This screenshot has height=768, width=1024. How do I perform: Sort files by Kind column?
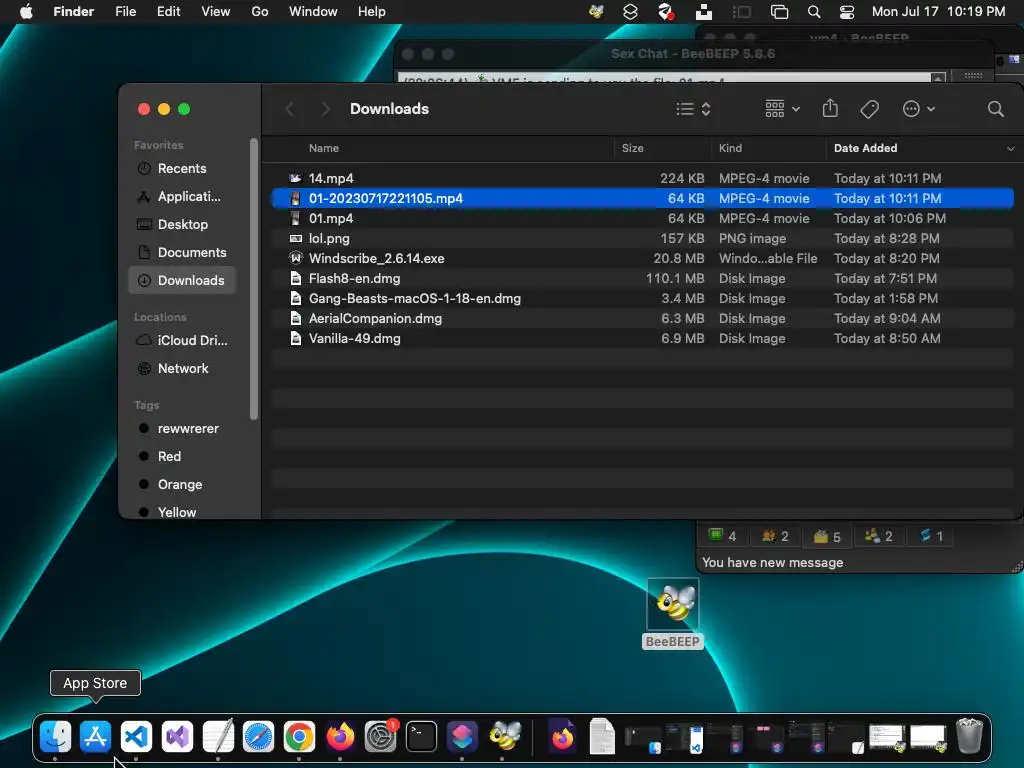pos(730,148)
